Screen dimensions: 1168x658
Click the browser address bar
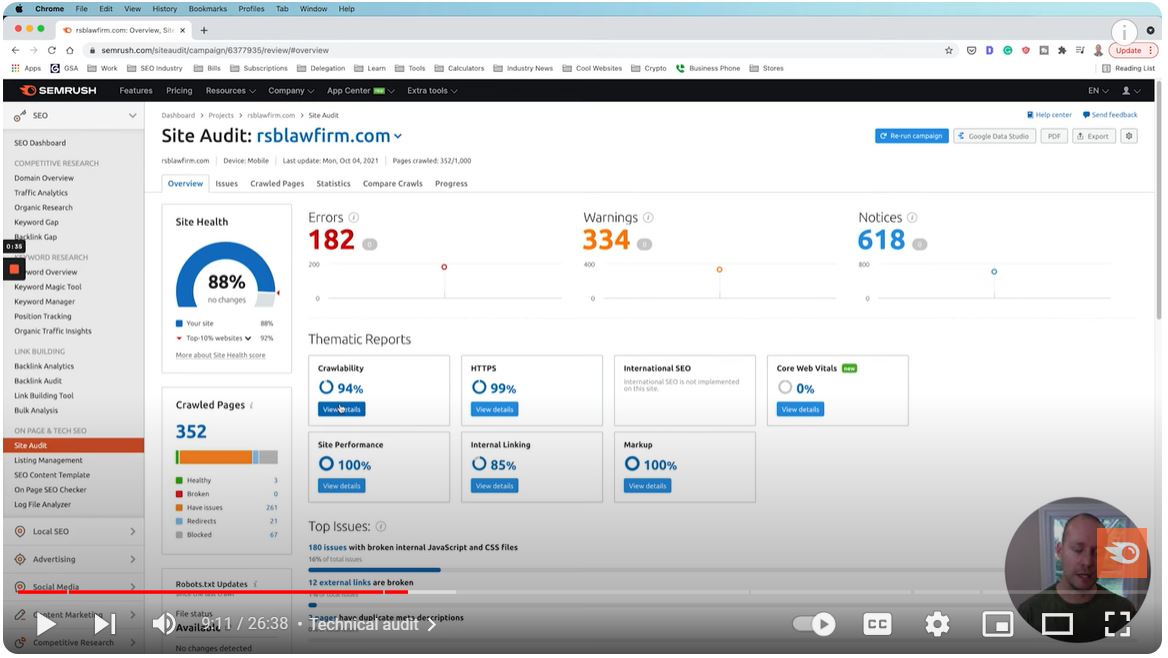click(x=514, y=50)
